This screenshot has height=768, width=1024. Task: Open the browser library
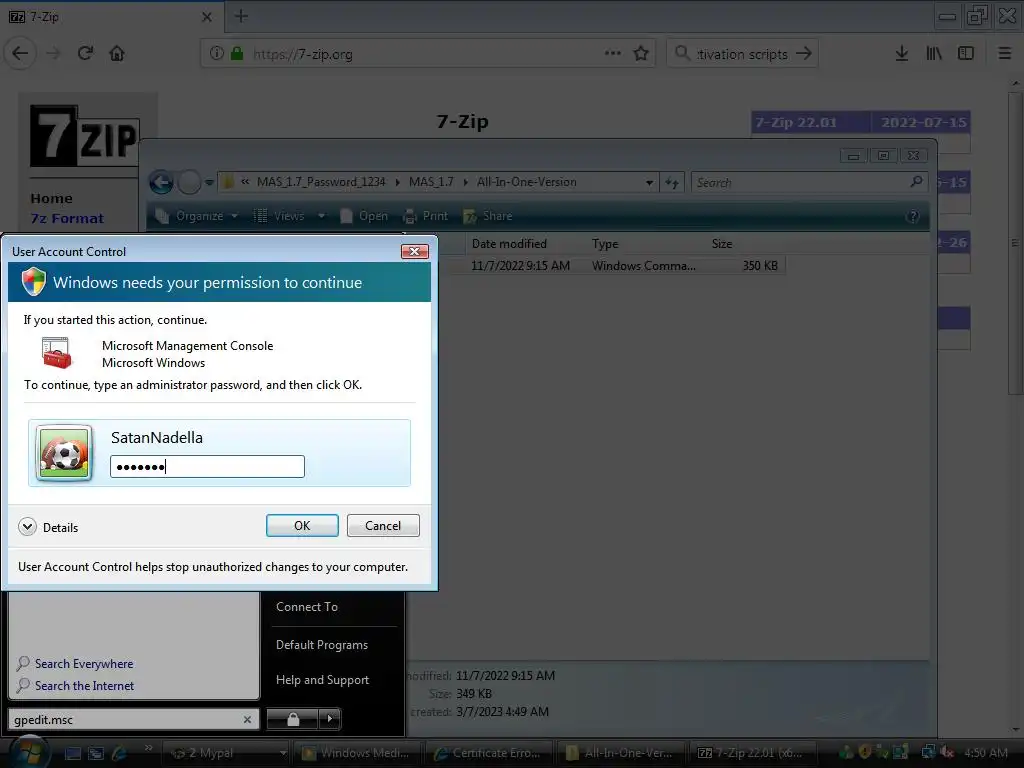click(x=934, y=54)
